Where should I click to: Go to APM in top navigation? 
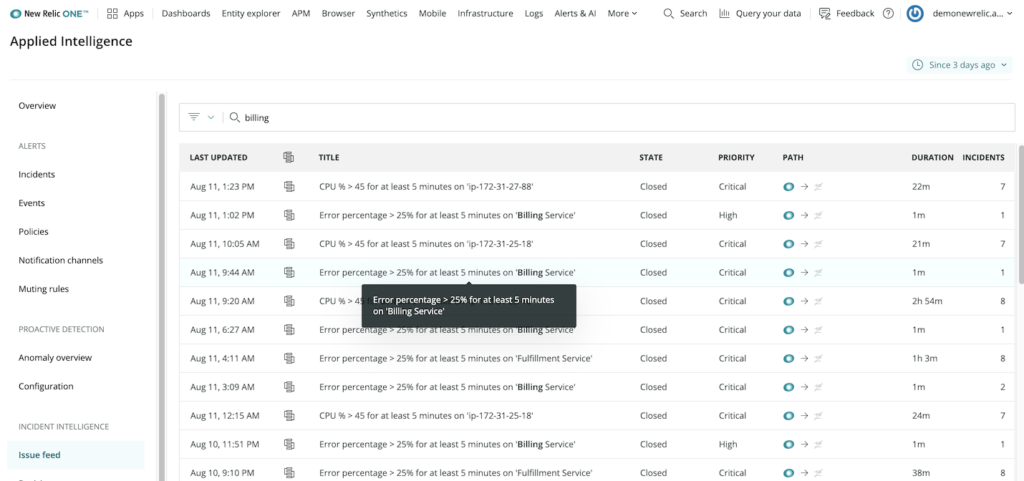[301, 13]
